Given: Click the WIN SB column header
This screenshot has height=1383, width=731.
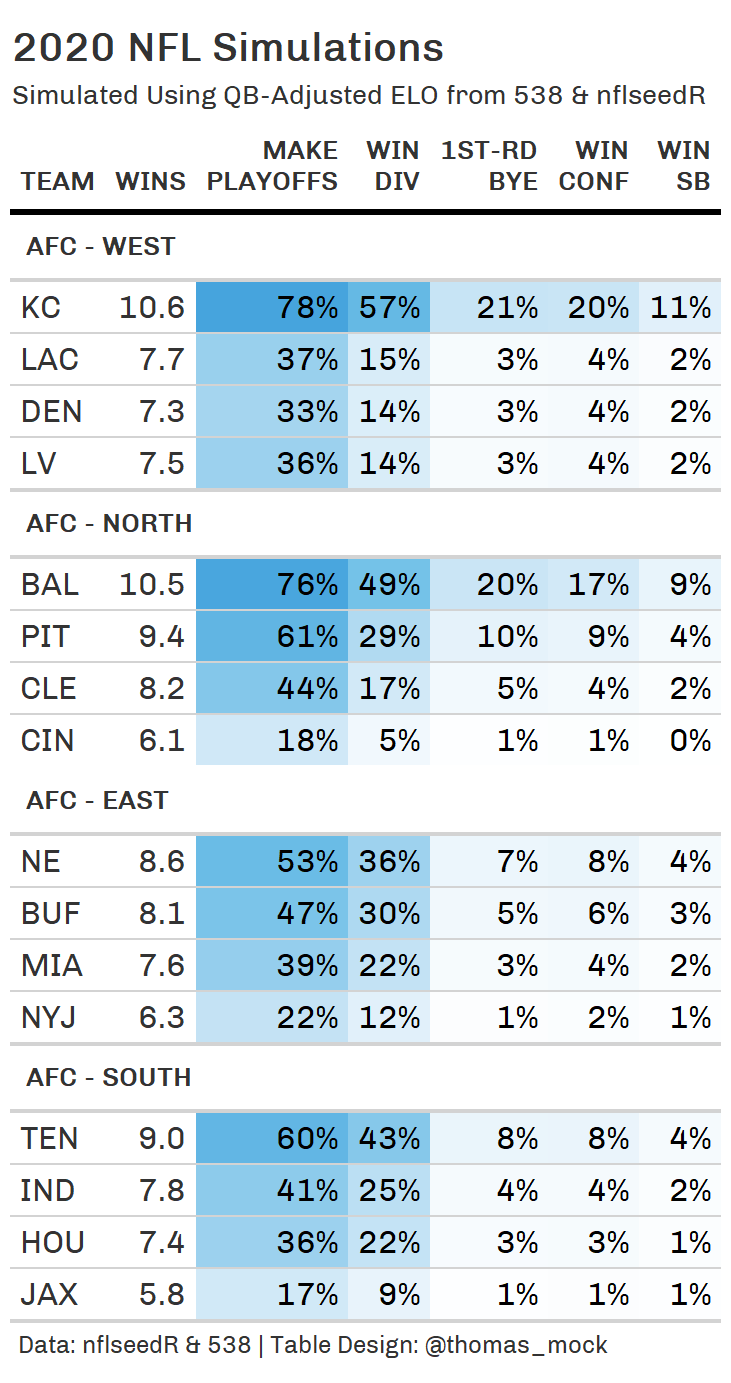Looking at the screenshot, I should pyautogui.click(x=684, y=166).
